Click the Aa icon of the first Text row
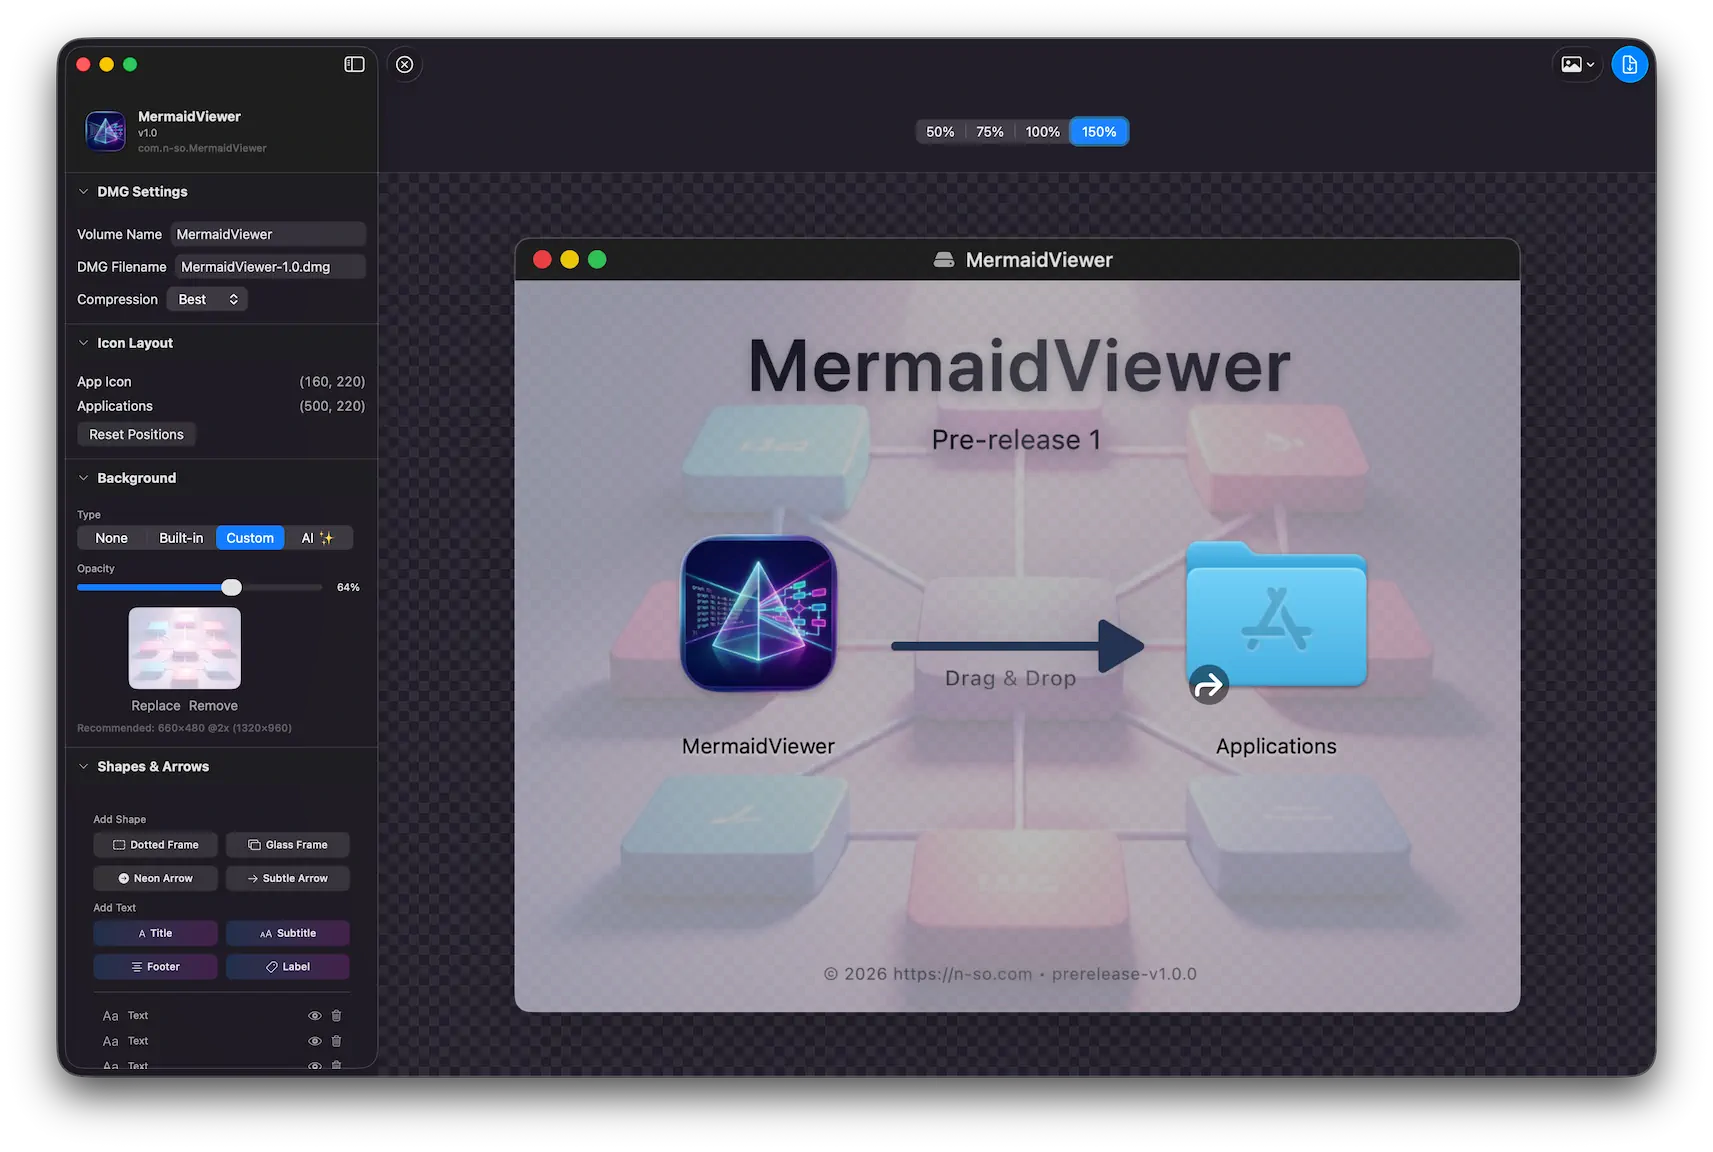Image resolution: width=1713 pixels, height=1152 pixels. pos(110,1015)
